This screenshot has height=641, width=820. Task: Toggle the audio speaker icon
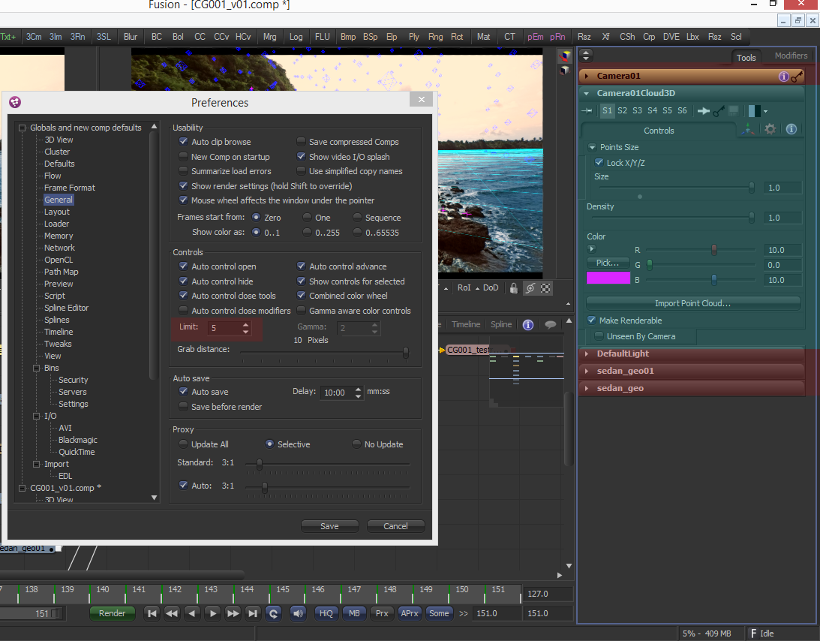click(298, 613)
